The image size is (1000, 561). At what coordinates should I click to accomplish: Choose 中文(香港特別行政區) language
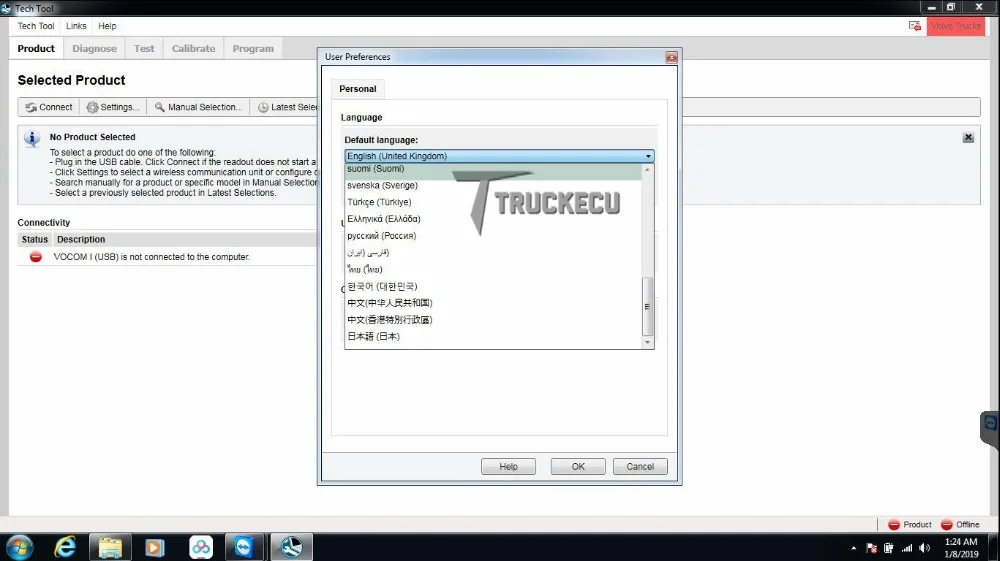click(493, 319)
